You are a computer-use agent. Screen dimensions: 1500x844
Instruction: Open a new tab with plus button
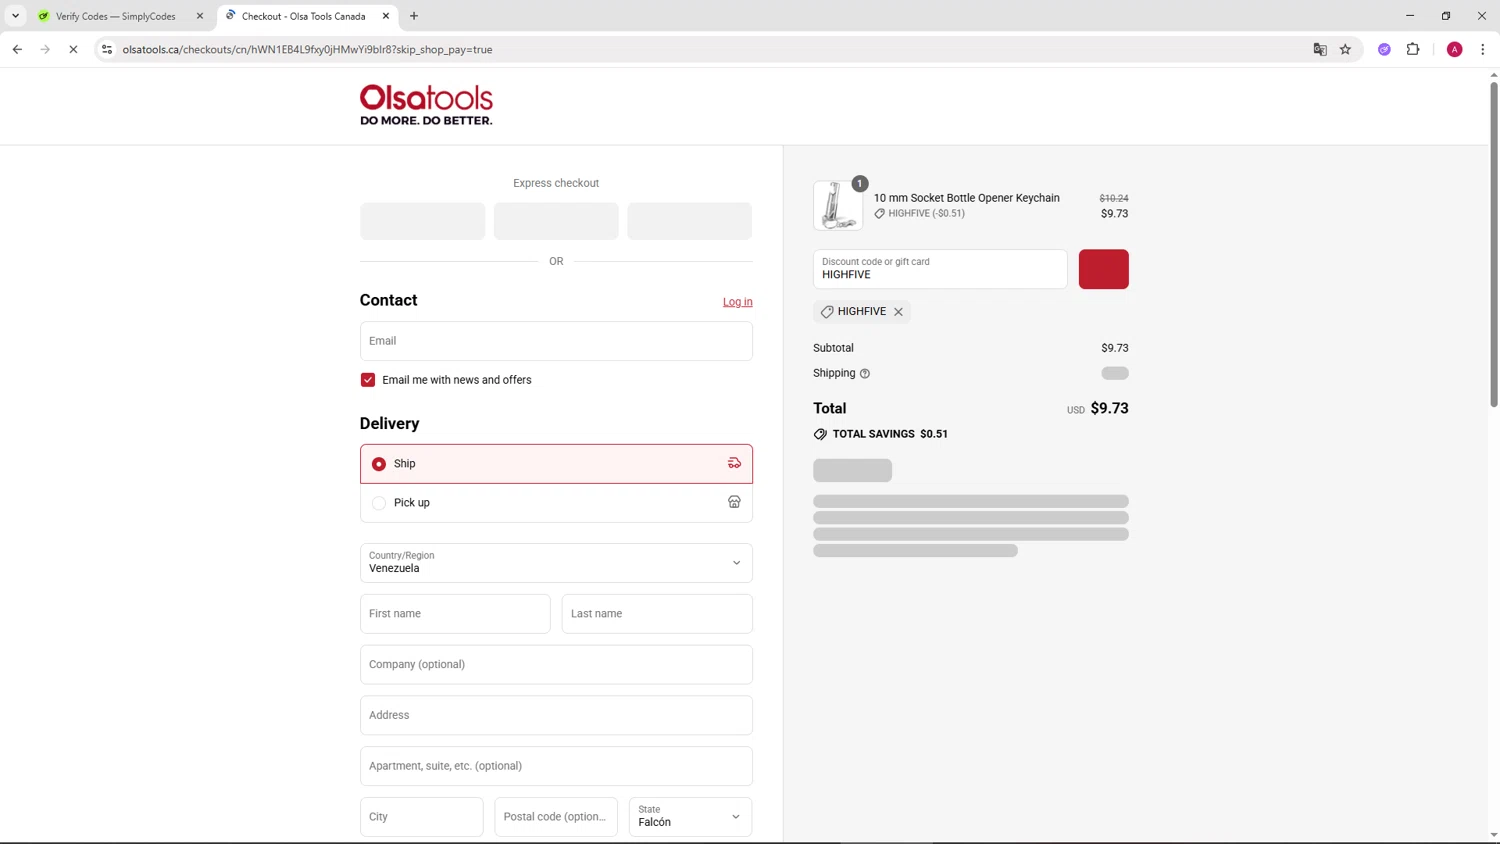tap(414, 16)
